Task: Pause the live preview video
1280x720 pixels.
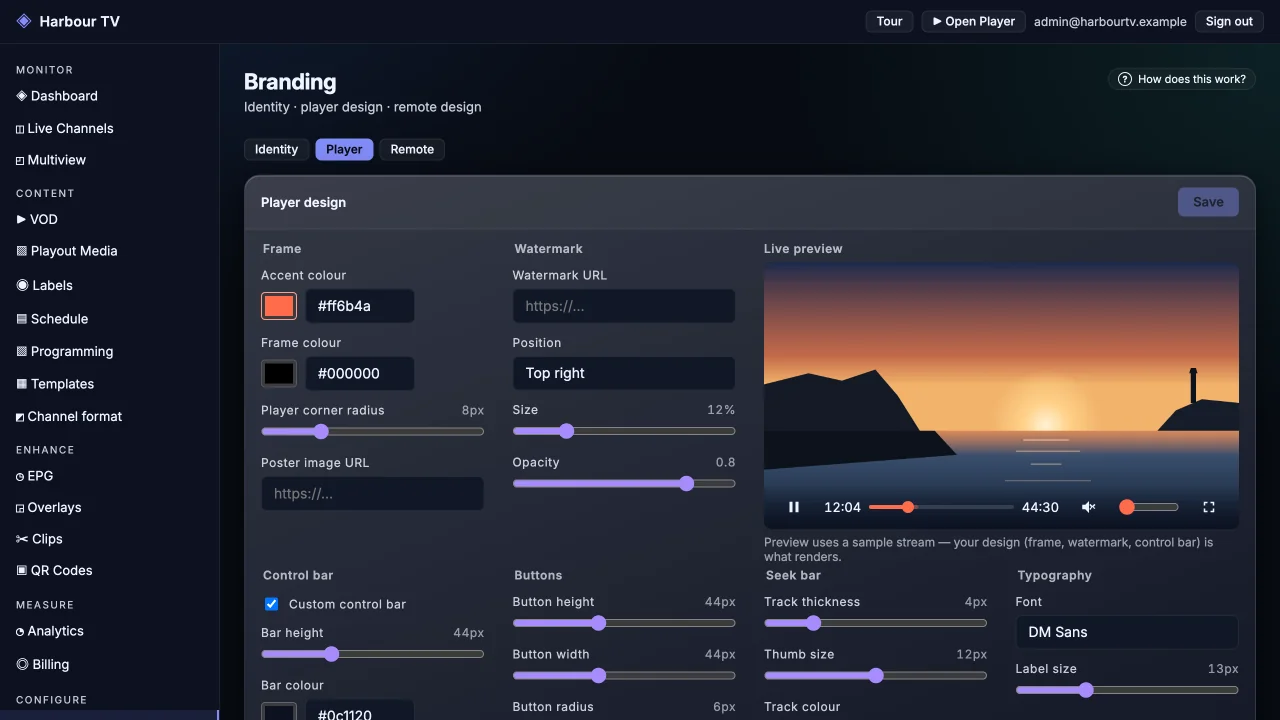Action: (794, 507)
